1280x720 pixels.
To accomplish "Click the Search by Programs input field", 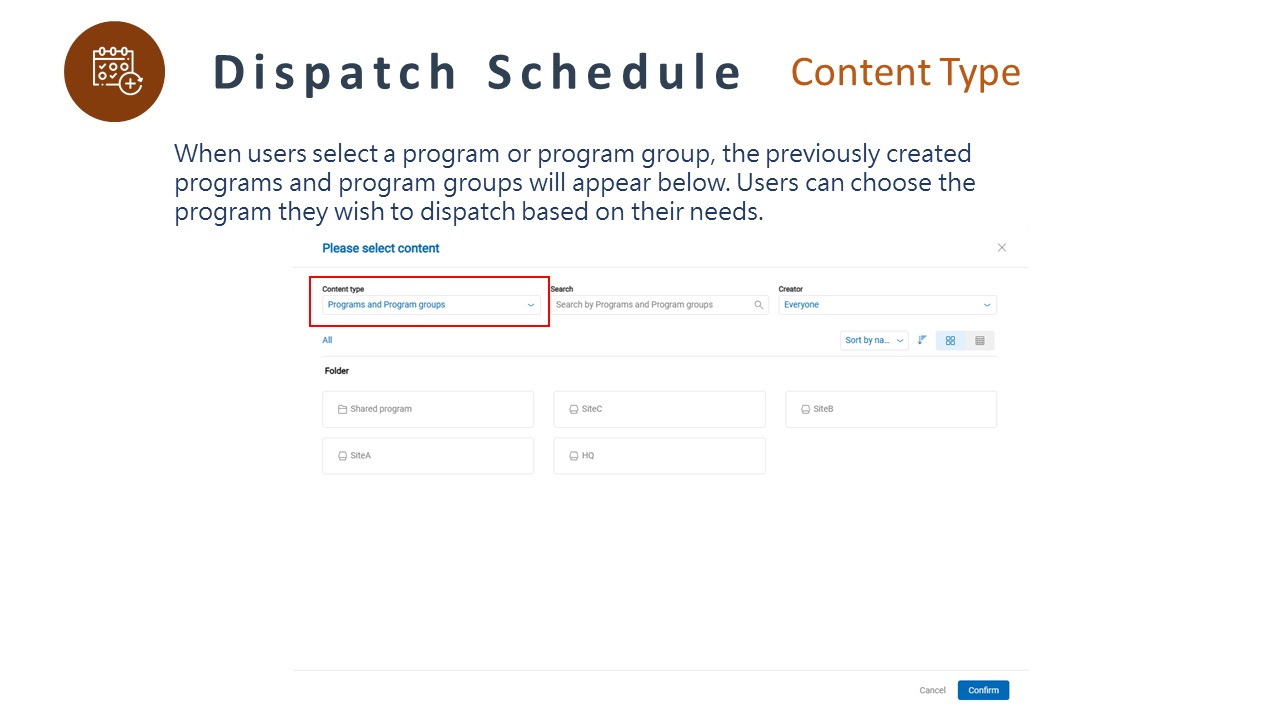I will tap(650, 305).
